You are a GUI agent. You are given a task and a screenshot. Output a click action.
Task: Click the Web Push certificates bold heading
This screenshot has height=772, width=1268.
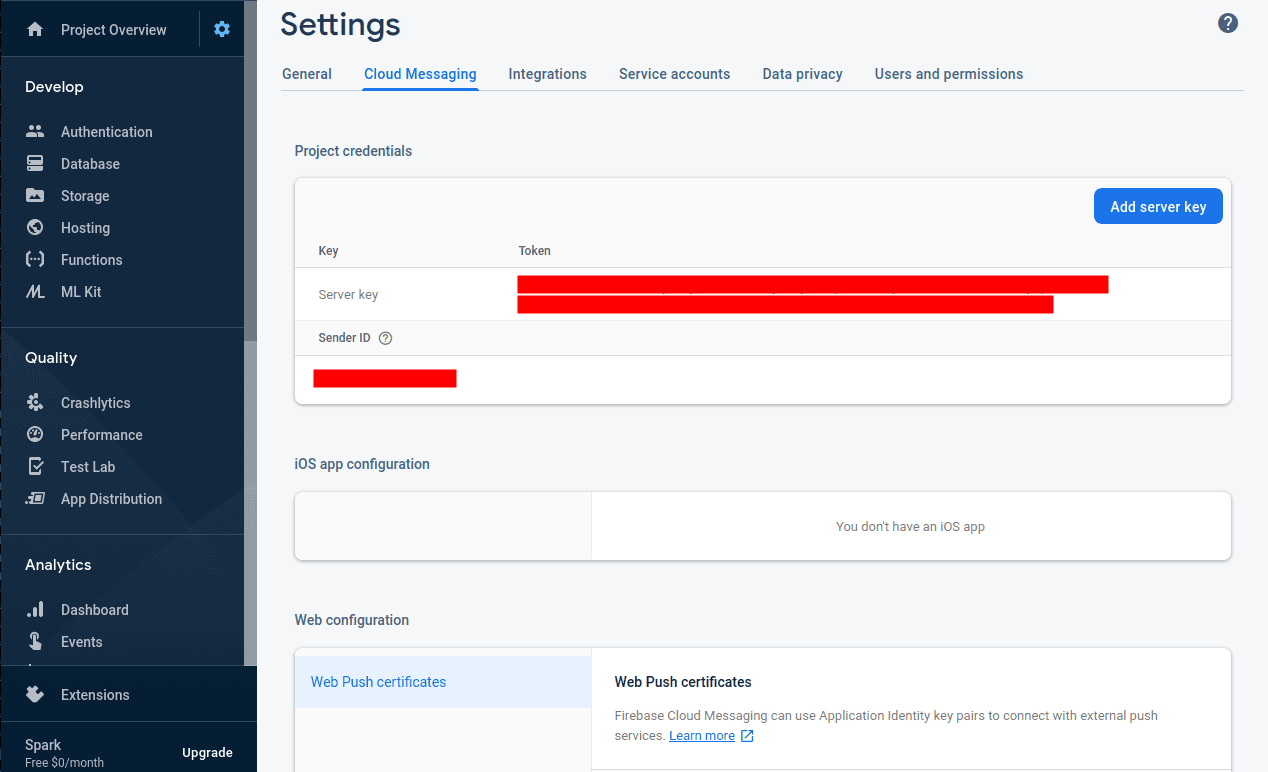click(683, 682)
